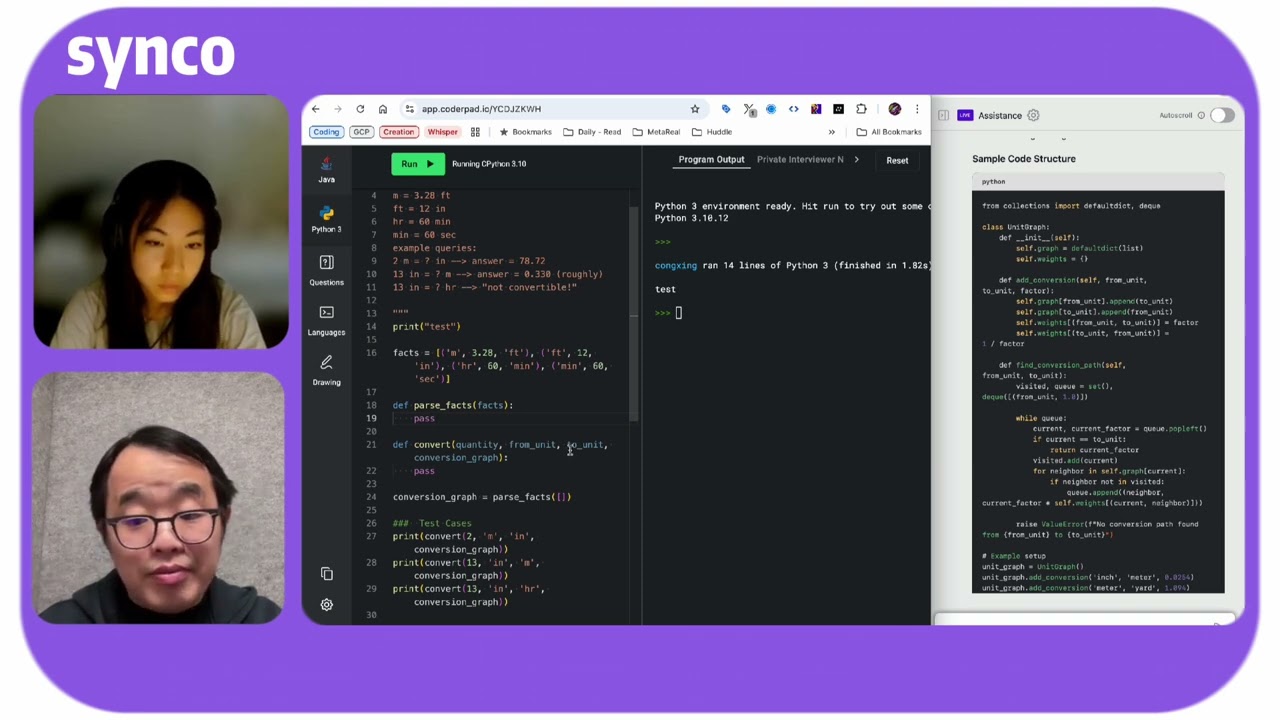Run the code with the Run button
This screenshot has height=720, width=1280.
(418, 164)
